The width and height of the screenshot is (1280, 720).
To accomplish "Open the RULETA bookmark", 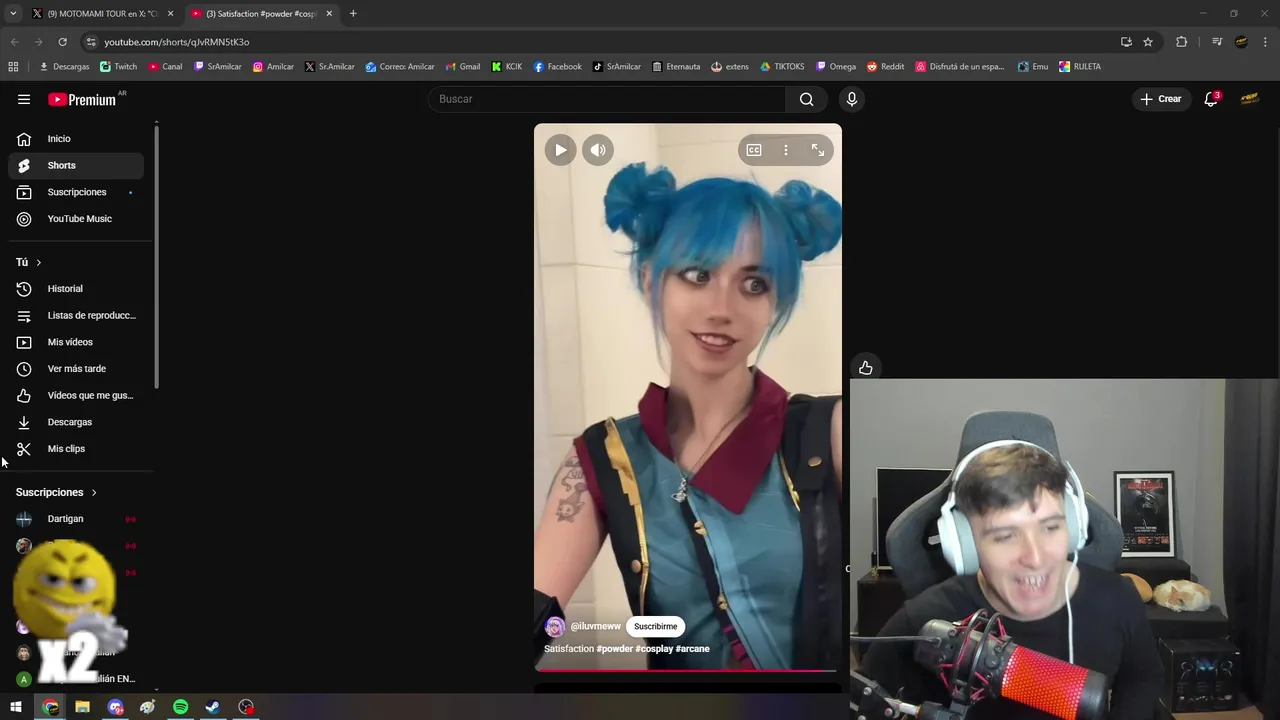I will click(x=1079, y=67).
